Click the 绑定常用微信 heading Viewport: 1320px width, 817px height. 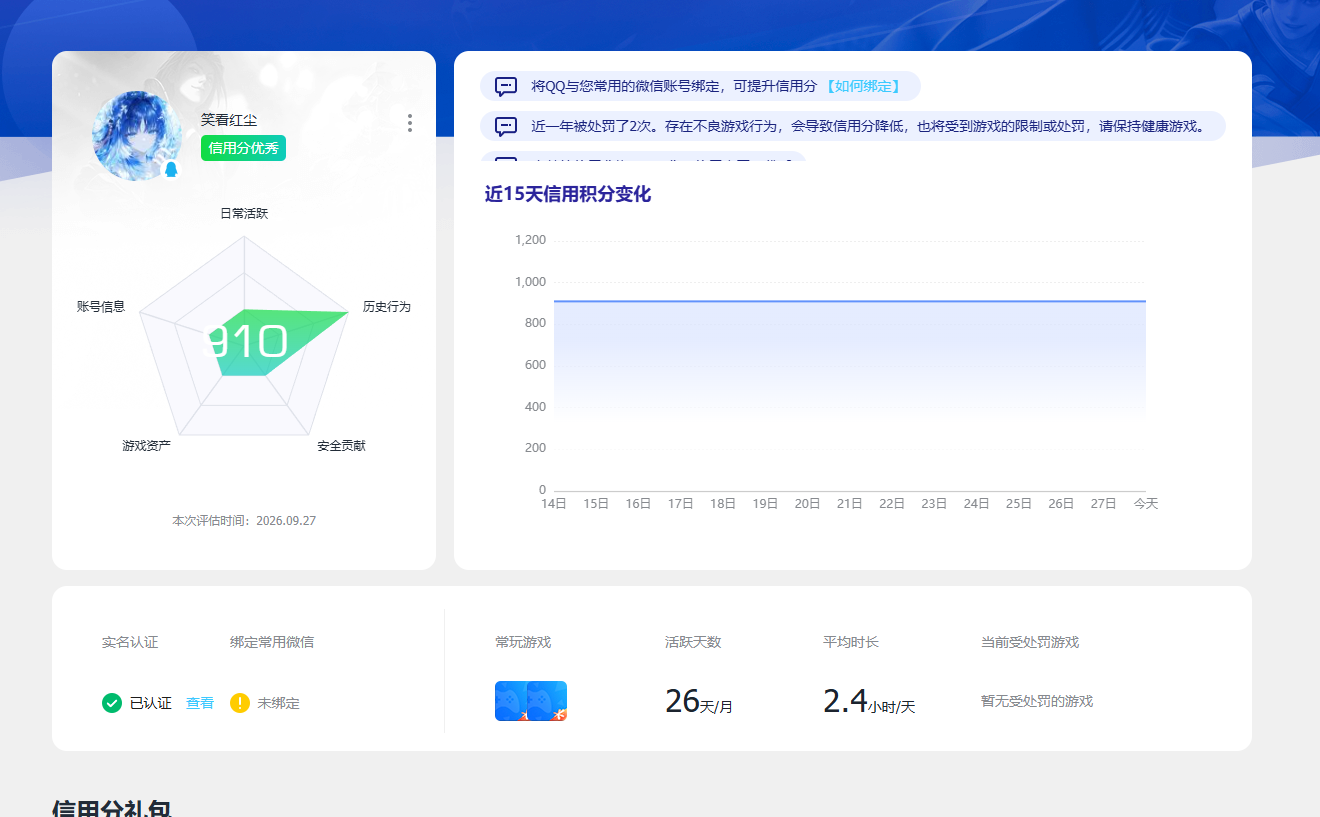272,642
